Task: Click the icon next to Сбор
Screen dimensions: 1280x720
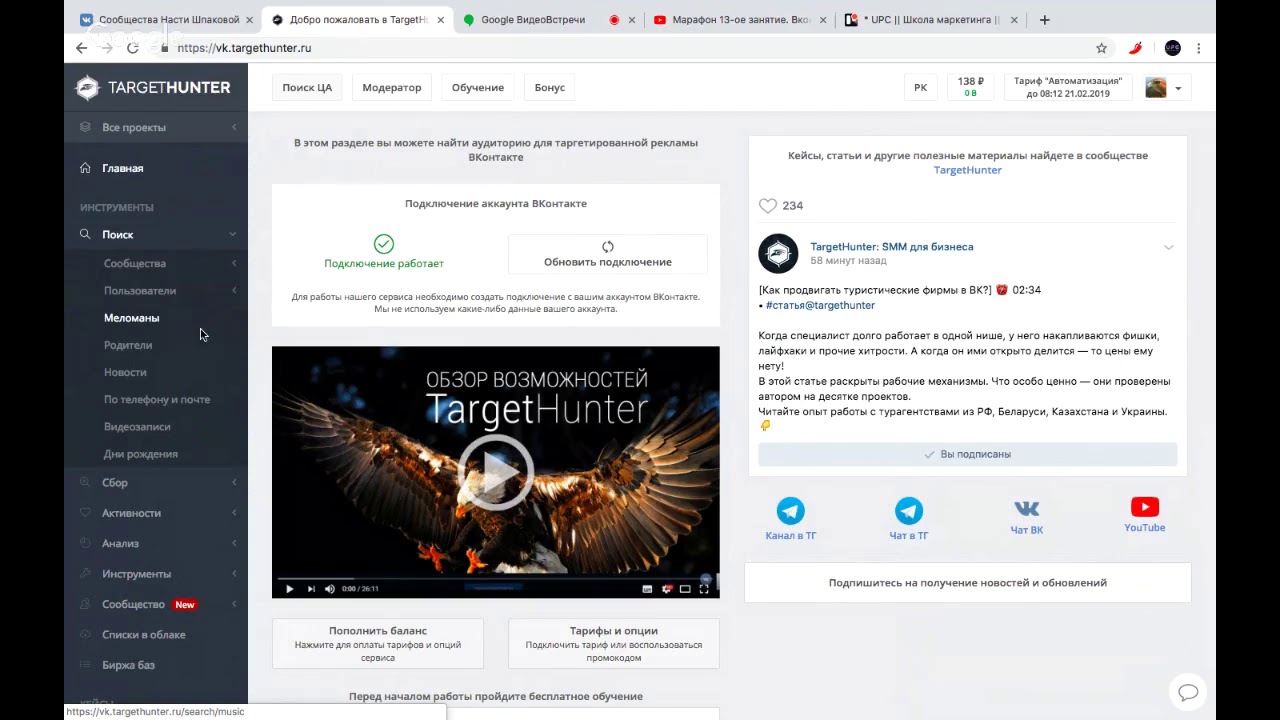Action: coord(85,482)
